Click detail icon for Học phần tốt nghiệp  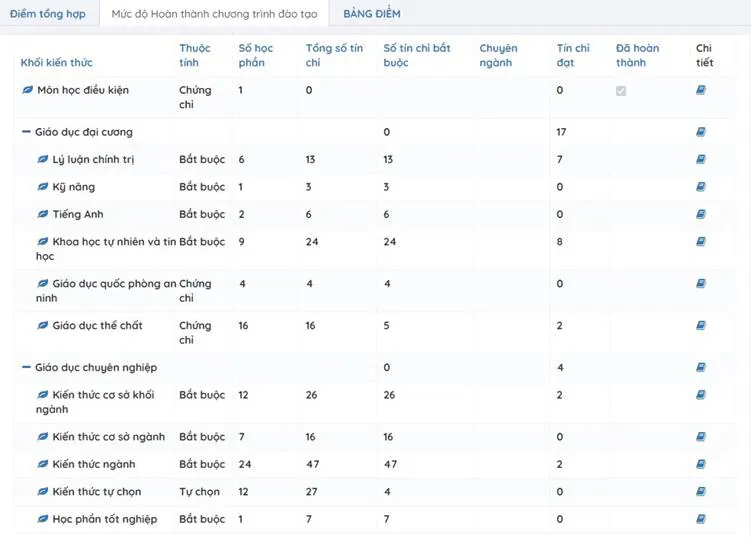(x=701, y=519)
